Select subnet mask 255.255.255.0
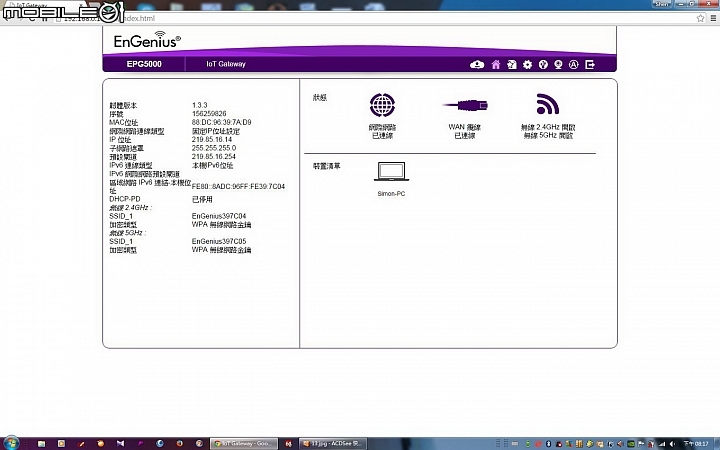Viewport: 720px width, 450px height. click(214, 148)
